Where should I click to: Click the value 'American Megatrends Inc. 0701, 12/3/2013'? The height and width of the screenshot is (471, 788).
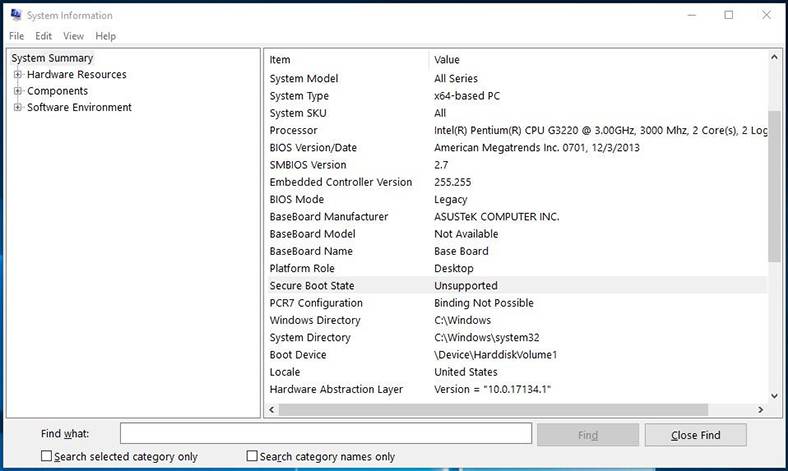(537, 148)
